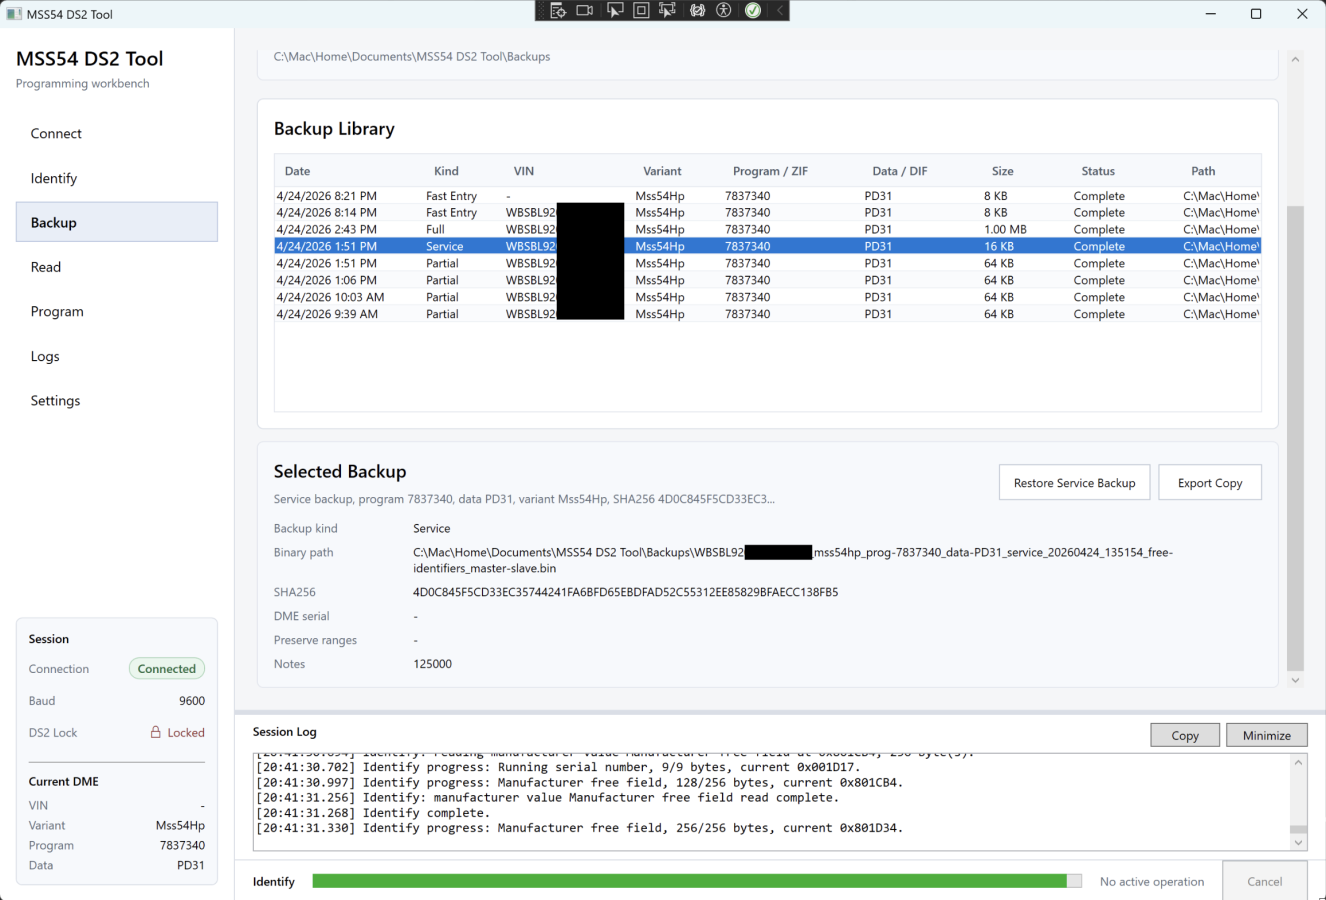Sort the backup list by Date column

click(297, 171)
